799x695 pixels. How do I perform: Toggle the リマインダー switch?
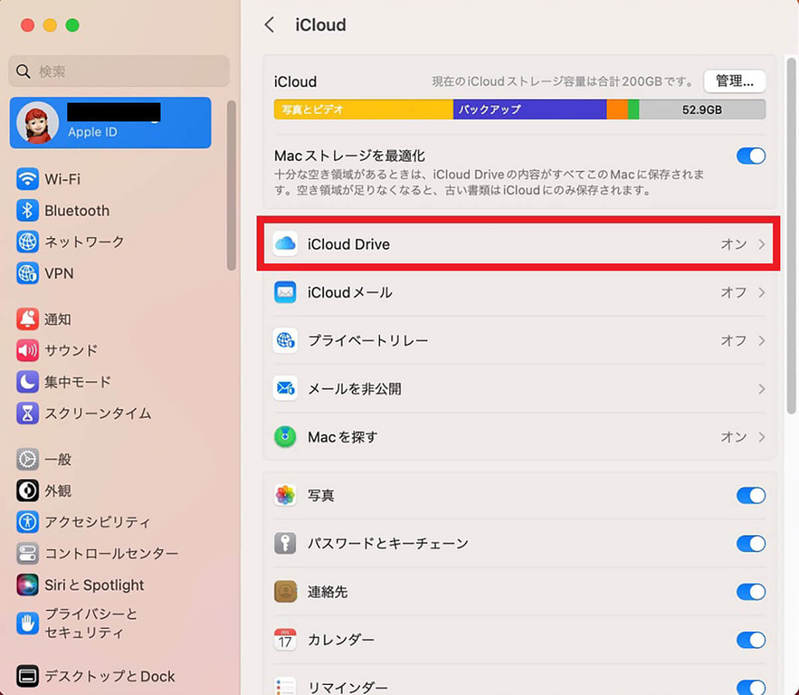751,687
